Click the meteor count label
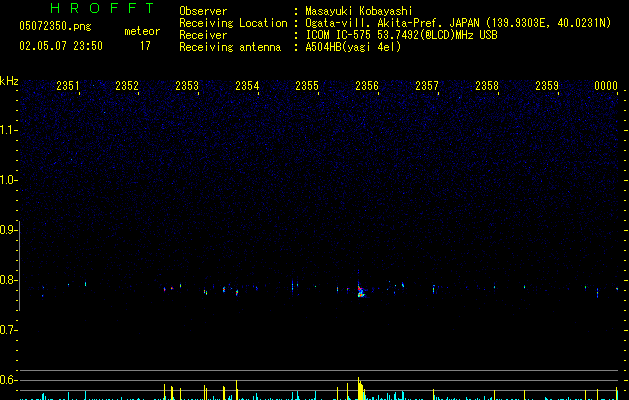Screen dimensions: 629x400 [x=142, y=31]
